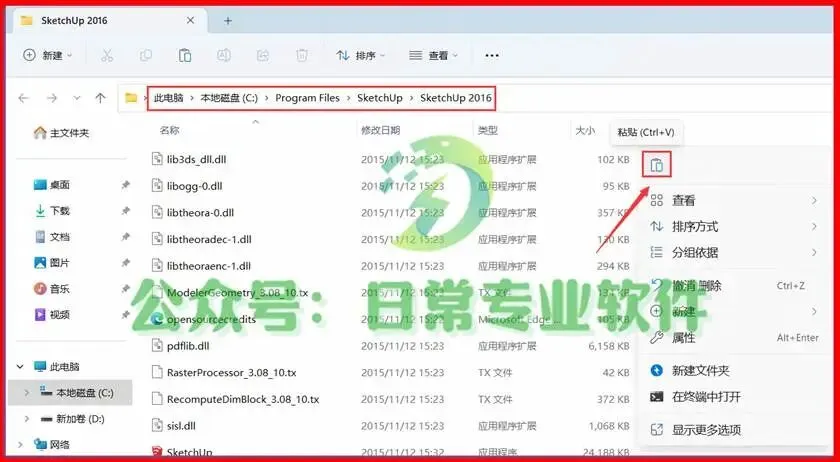The width and height of the screenshot is (840, 462).
Task: Select file RasterProcessor_3.08_10.tx
Action: (x=231, y=372)
